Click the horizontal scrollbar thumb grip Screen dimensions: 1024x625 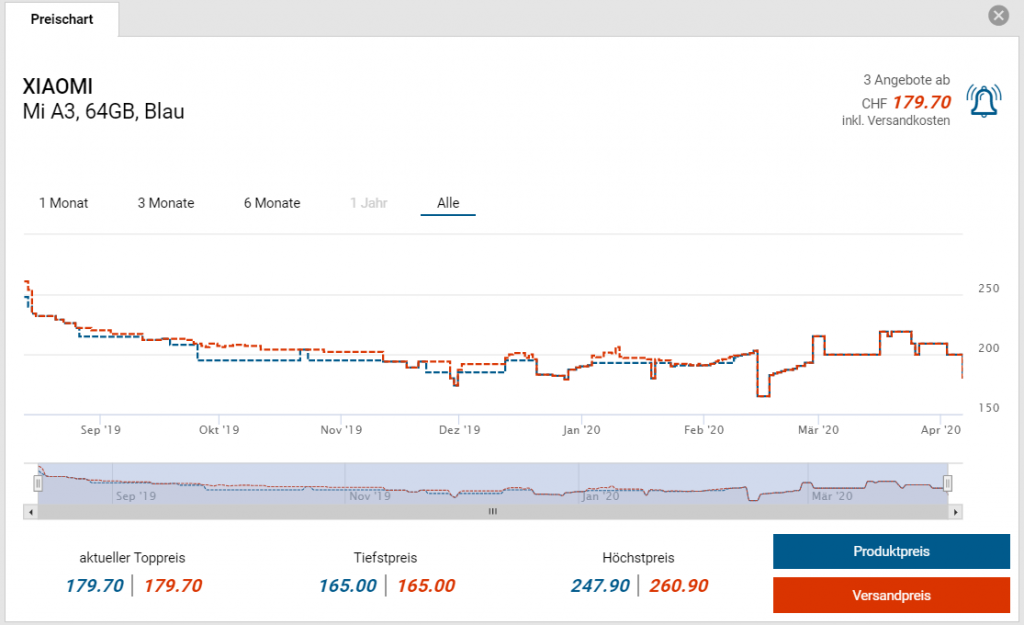[492, 511]
